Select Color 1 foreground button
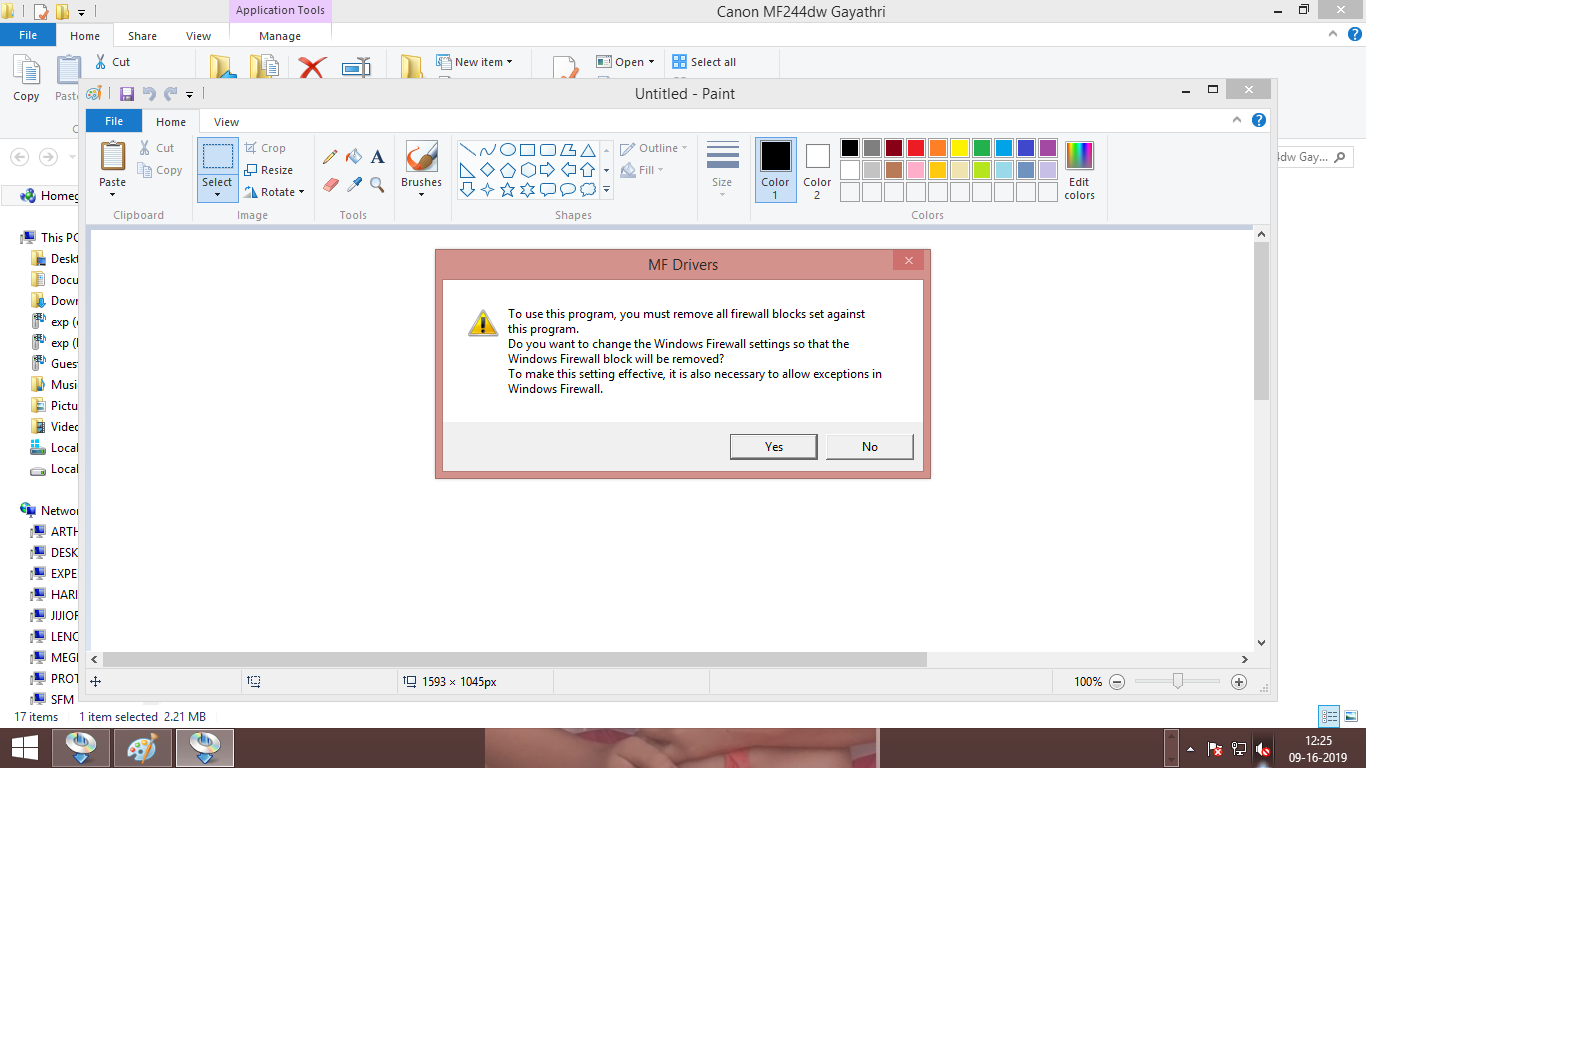 click(775, 170)
